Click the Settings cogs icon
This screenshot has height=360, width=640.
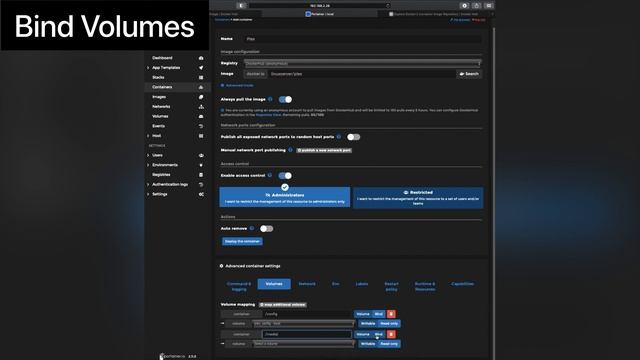coord(201,194)
